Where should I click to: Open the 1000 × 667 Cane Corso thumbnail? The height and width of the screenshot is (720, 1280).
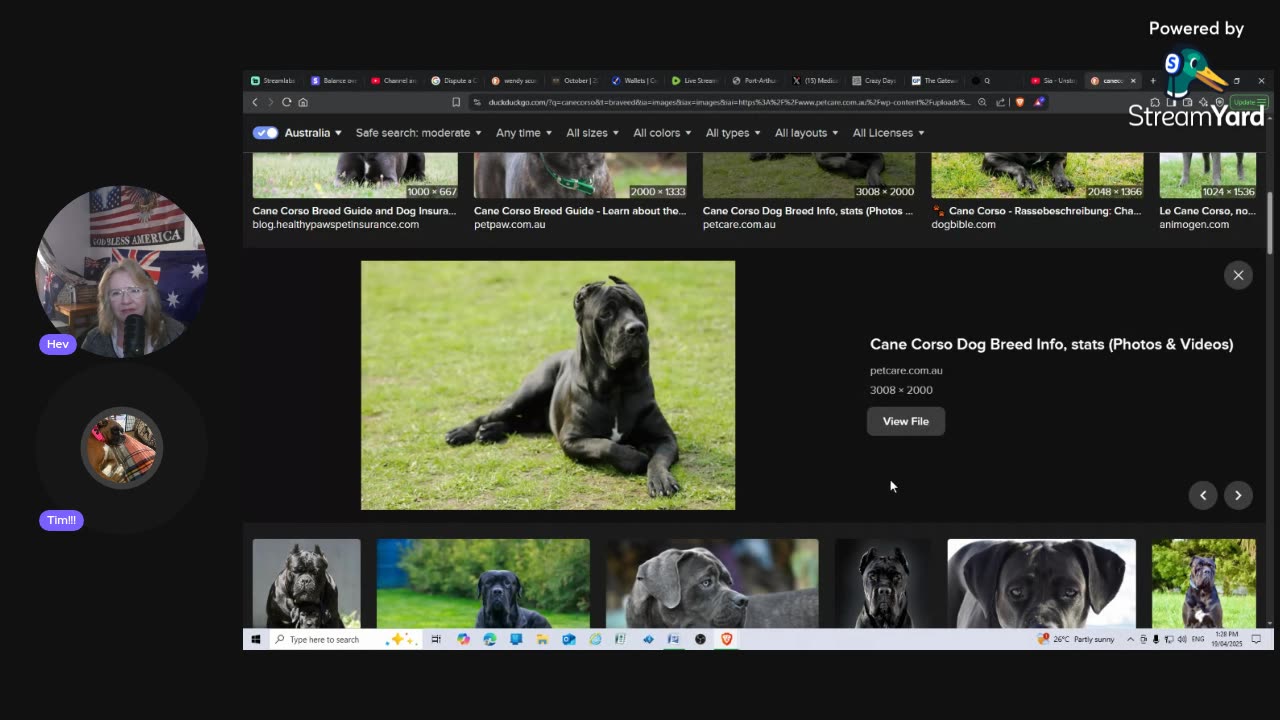point(355,176)
